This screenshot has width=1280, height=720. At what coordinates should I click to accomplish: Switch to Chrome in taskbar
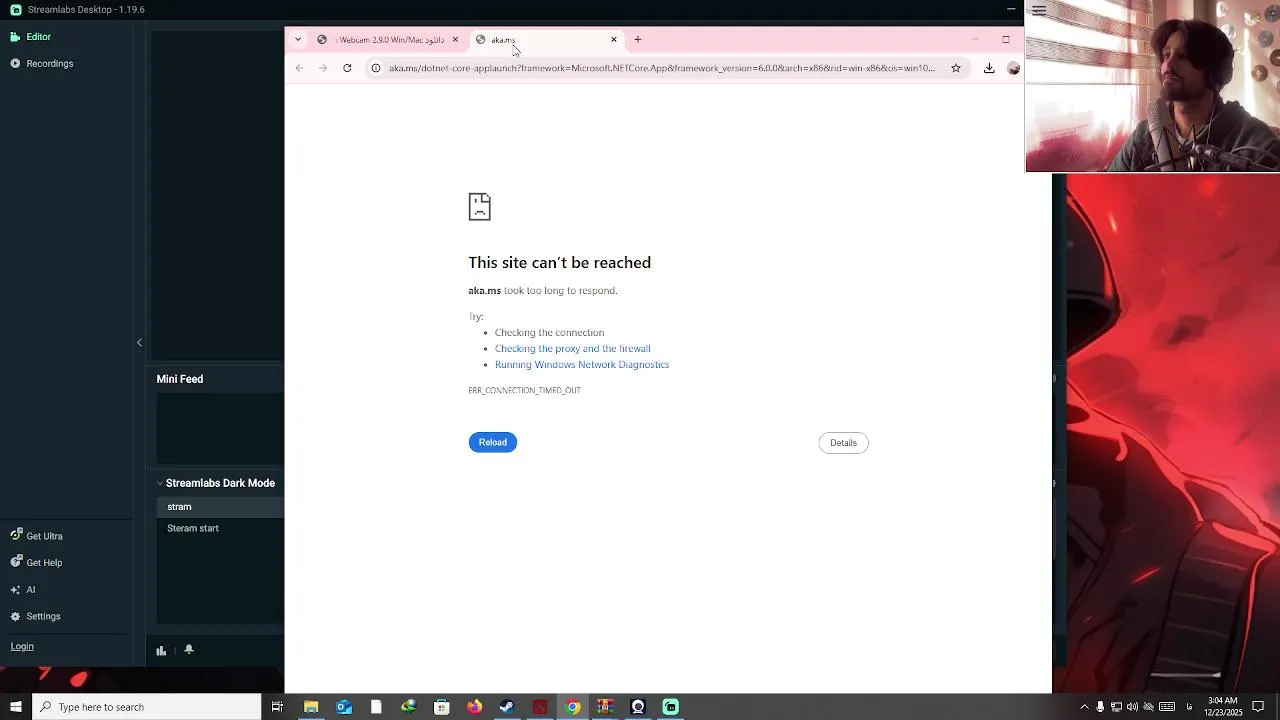(573, 707)
